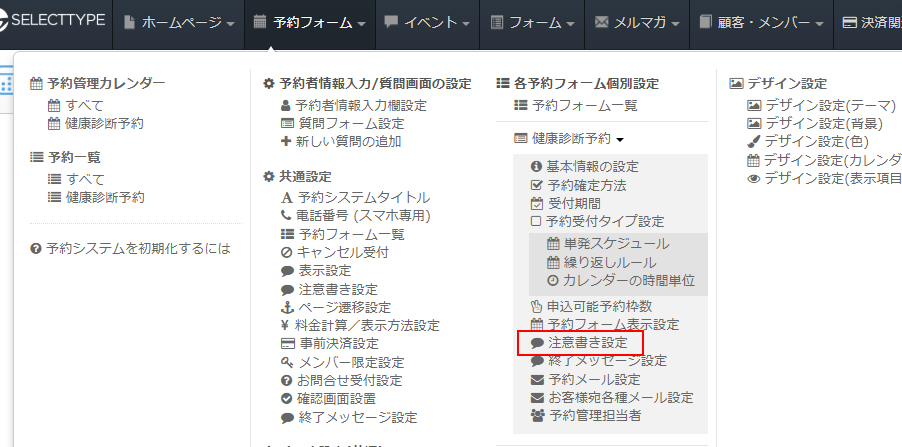Open the 顧客・メンバー navigation menu

point(764,22)
